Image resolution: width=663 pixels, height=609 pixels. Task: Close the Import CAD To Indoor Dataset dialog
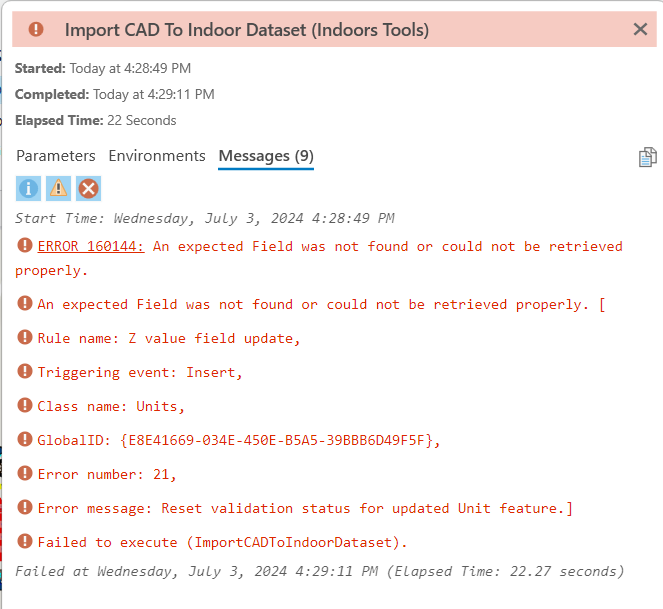click(641, 30)
